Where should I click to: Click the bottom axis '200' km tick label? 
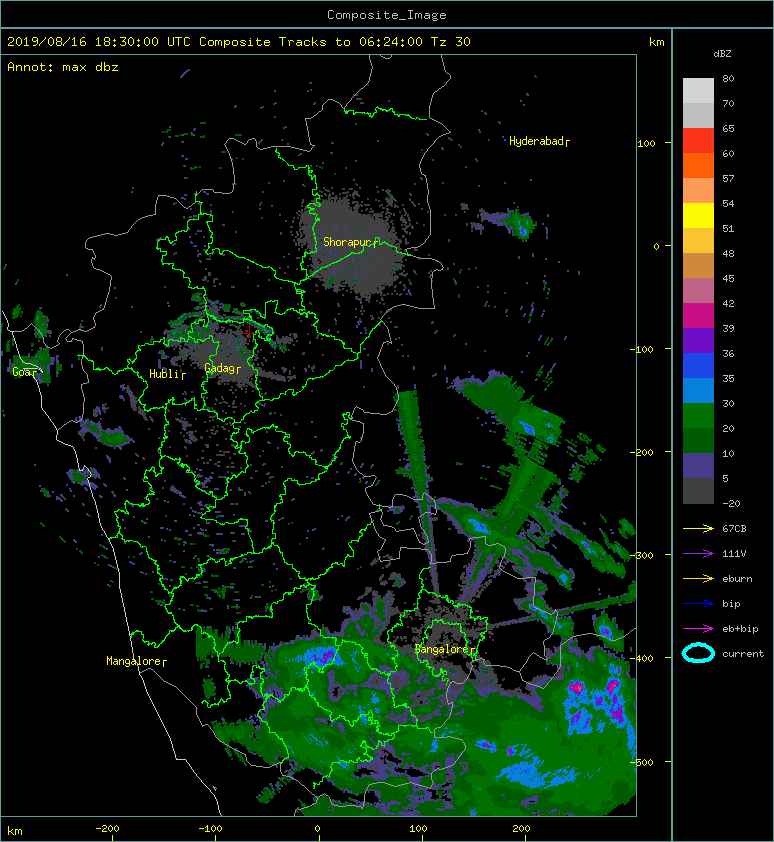pyautogui.click(x=521, y=829)
